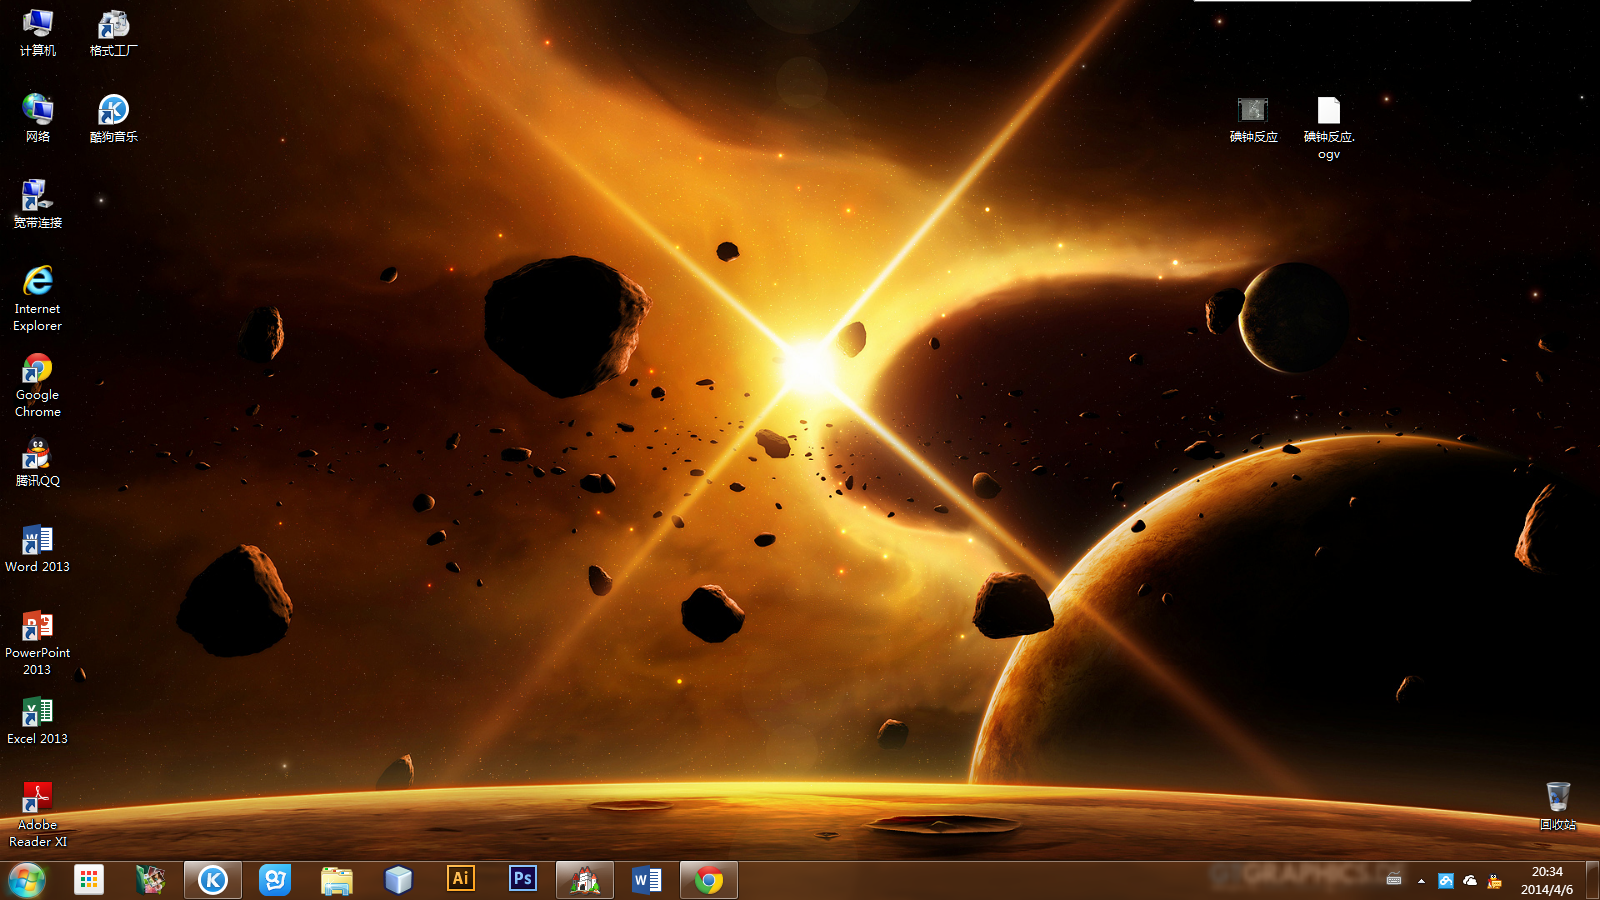This screenshot has height=900, width=1600.
Task: Select the 腾讯QQ desktop shortcut
Action: 38,463
